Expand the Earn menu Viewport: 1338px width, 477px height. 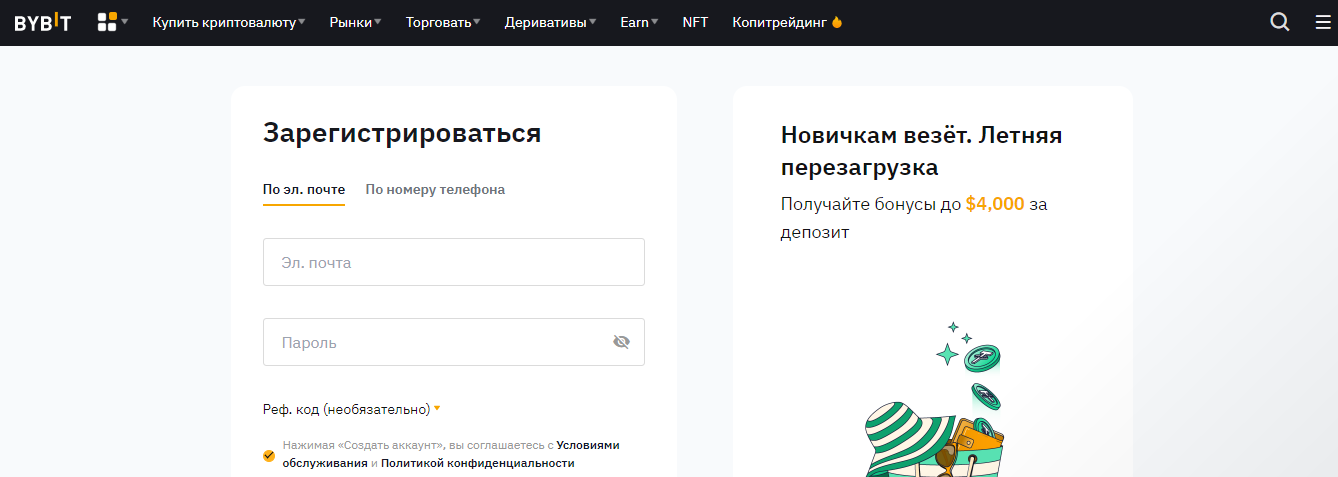click(x=639, y=22)
